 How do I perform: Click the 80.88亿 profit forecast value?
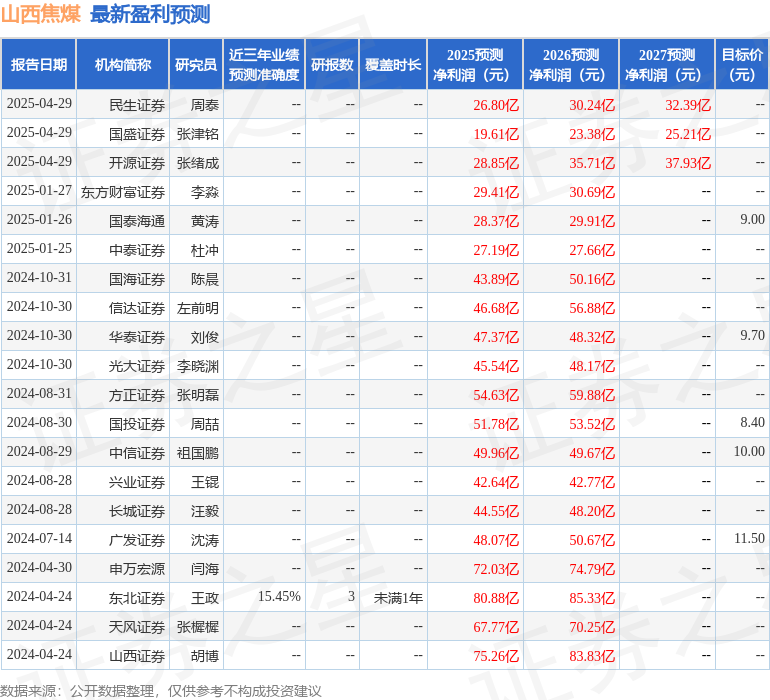(496, 598)
